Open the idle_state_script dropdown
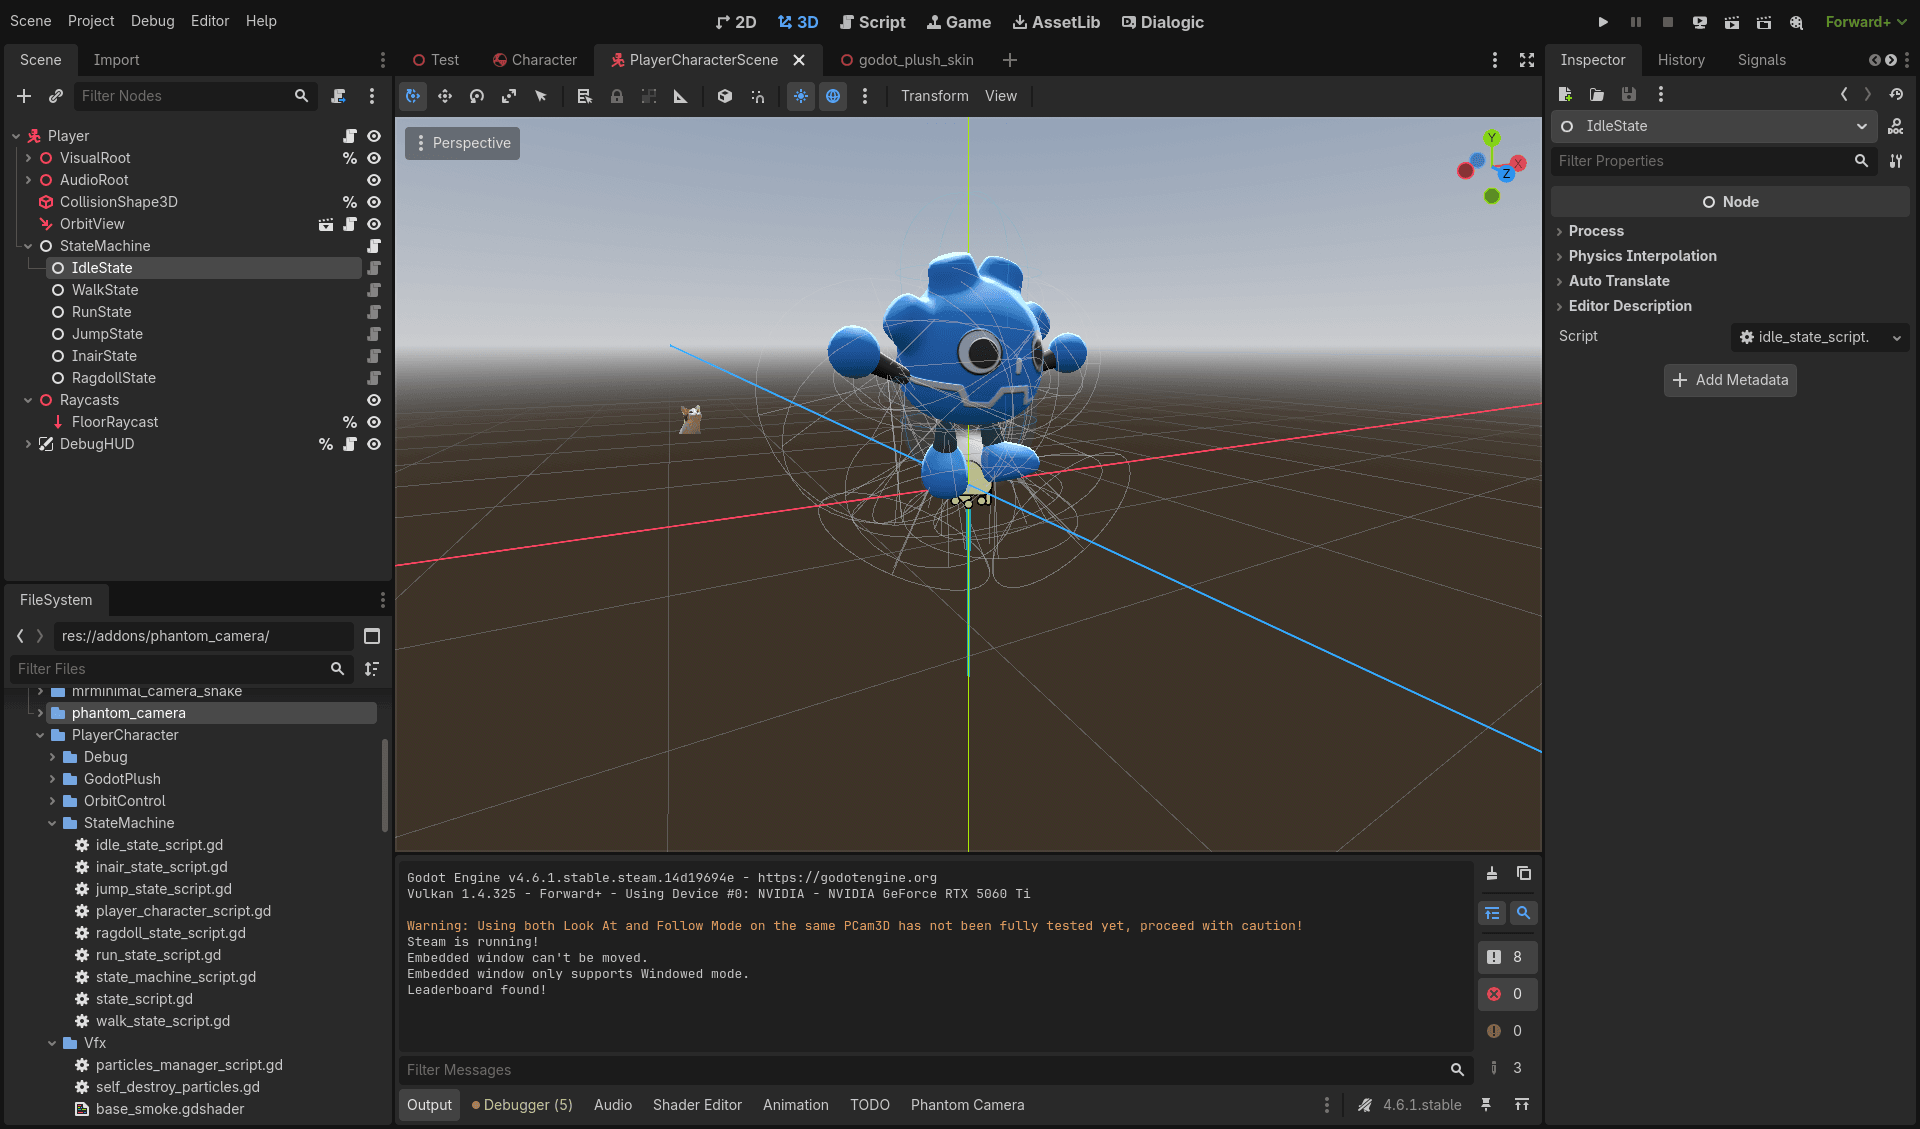Screen dimensions: 1920x1129 pos(1896,337)
